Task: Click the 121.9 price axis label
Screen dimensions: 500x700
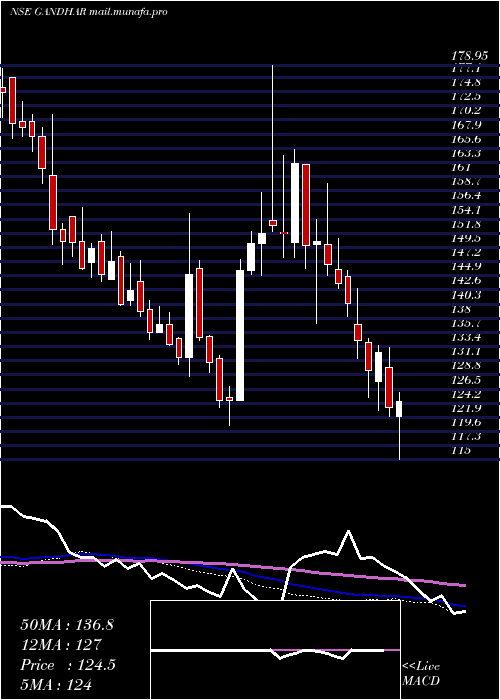Action: click(466, 408)
